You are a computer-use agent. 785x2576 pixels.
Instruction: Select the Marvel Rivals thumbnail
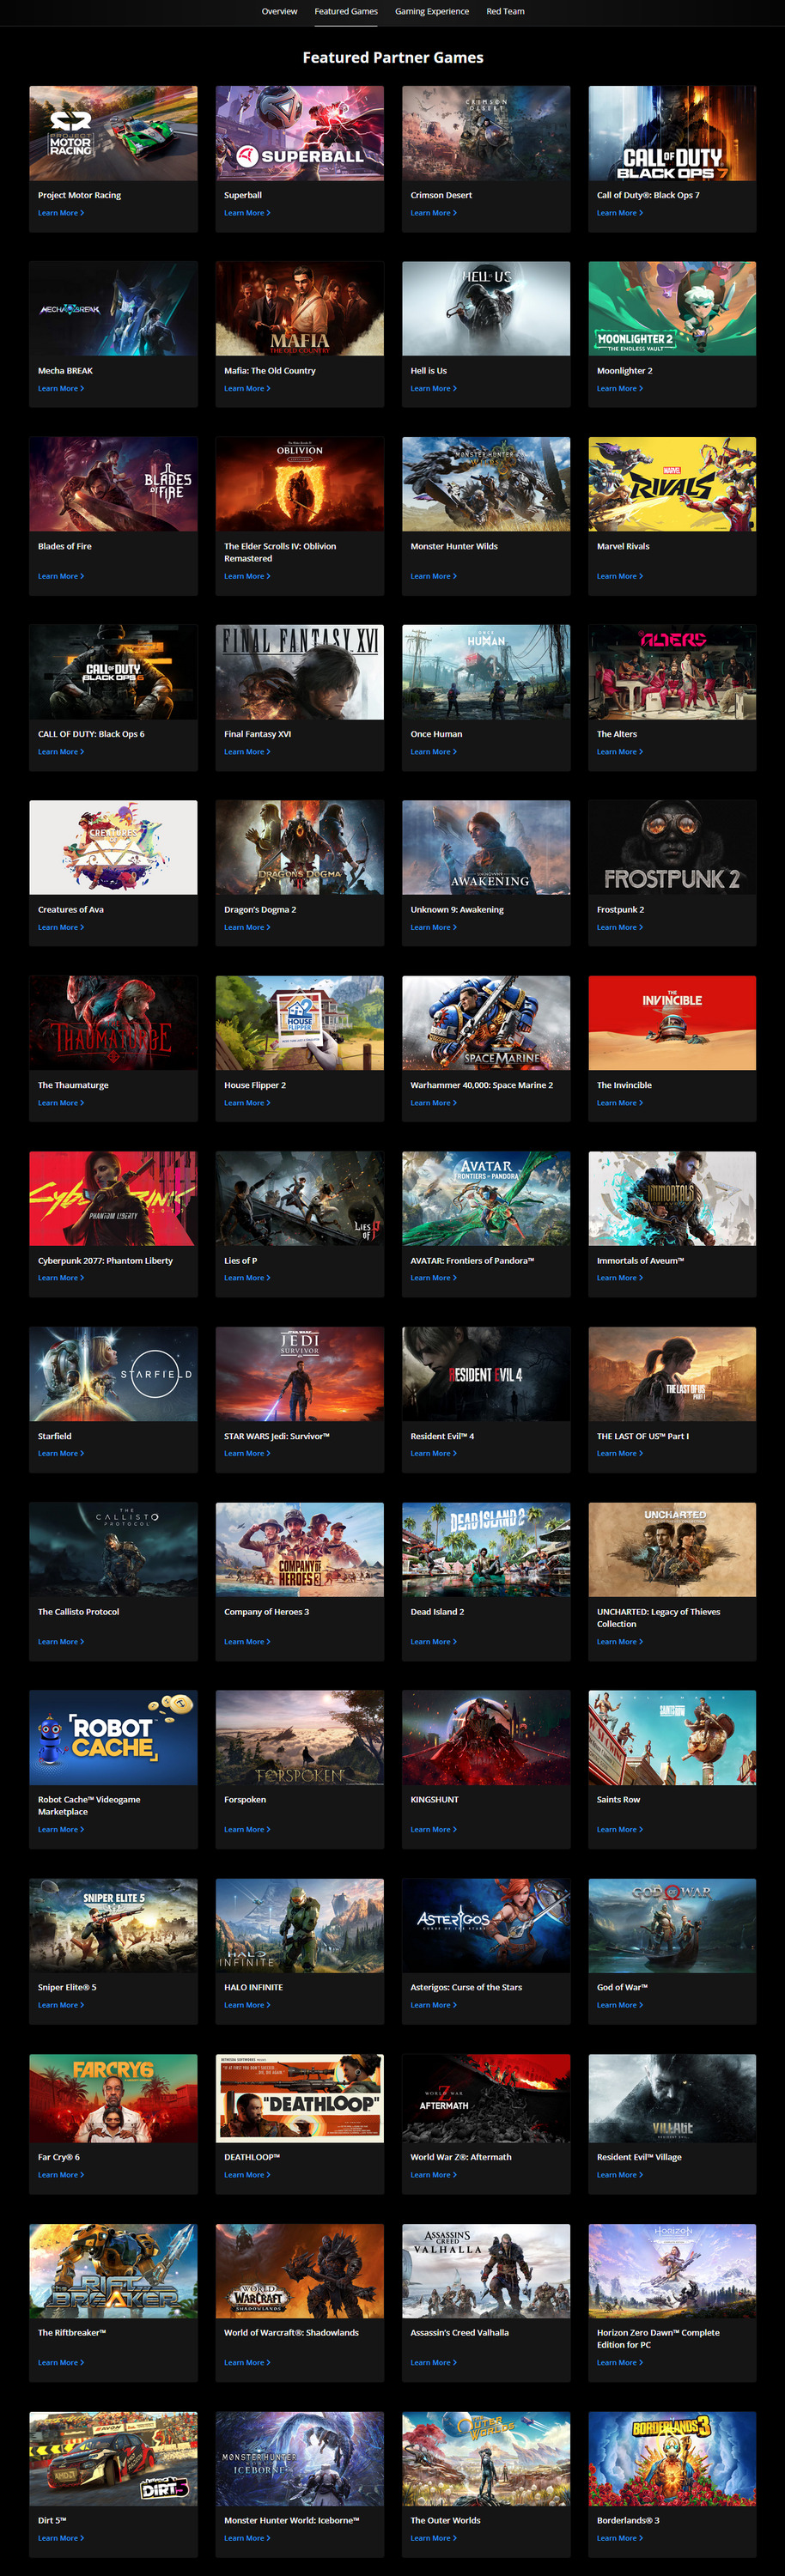(672, 484)
